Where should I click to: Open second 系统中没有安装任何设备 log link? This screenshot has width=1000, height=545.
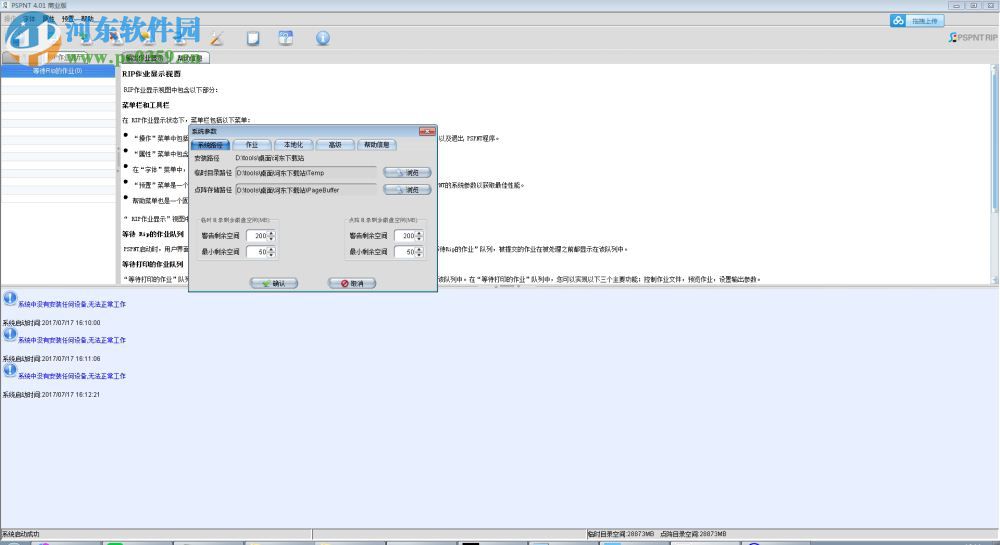72,340
